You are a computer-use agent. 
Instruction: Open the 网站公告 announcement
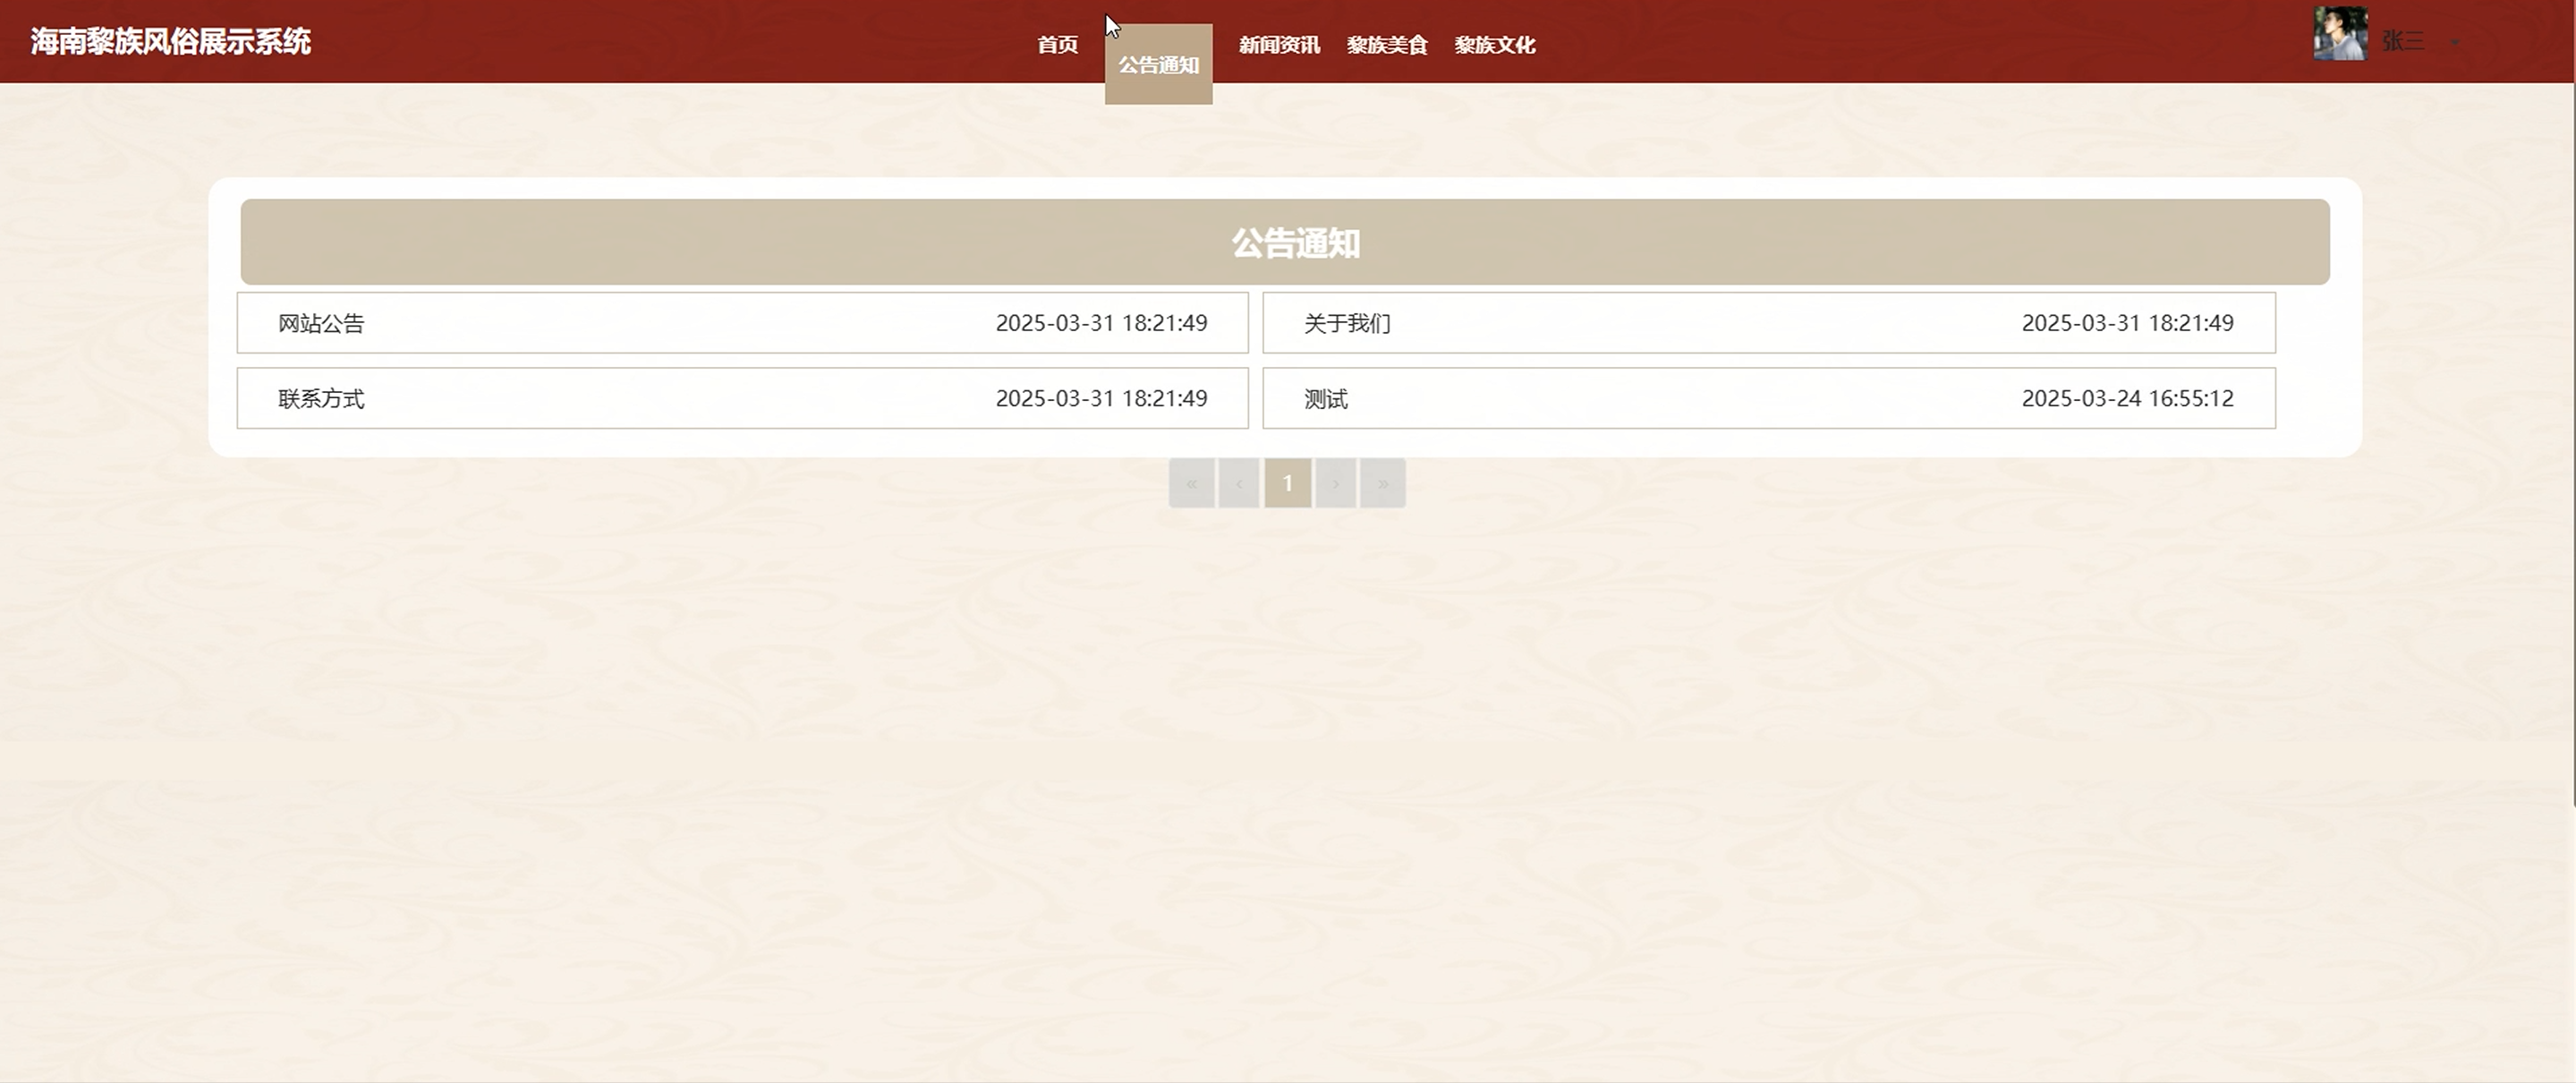(321, 323)
